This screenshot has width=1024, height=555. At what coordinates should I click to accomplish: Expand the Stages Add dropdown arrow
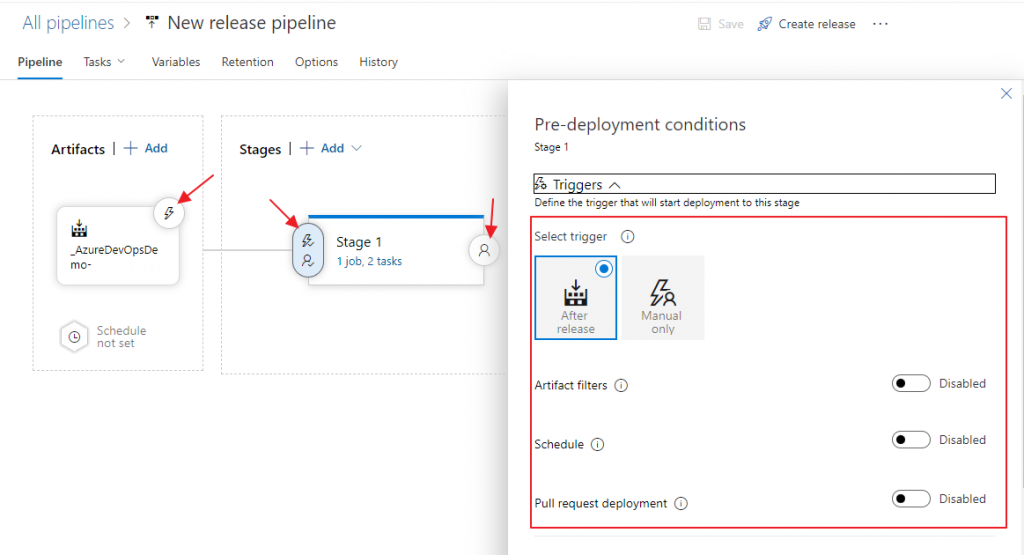(357, 148)
